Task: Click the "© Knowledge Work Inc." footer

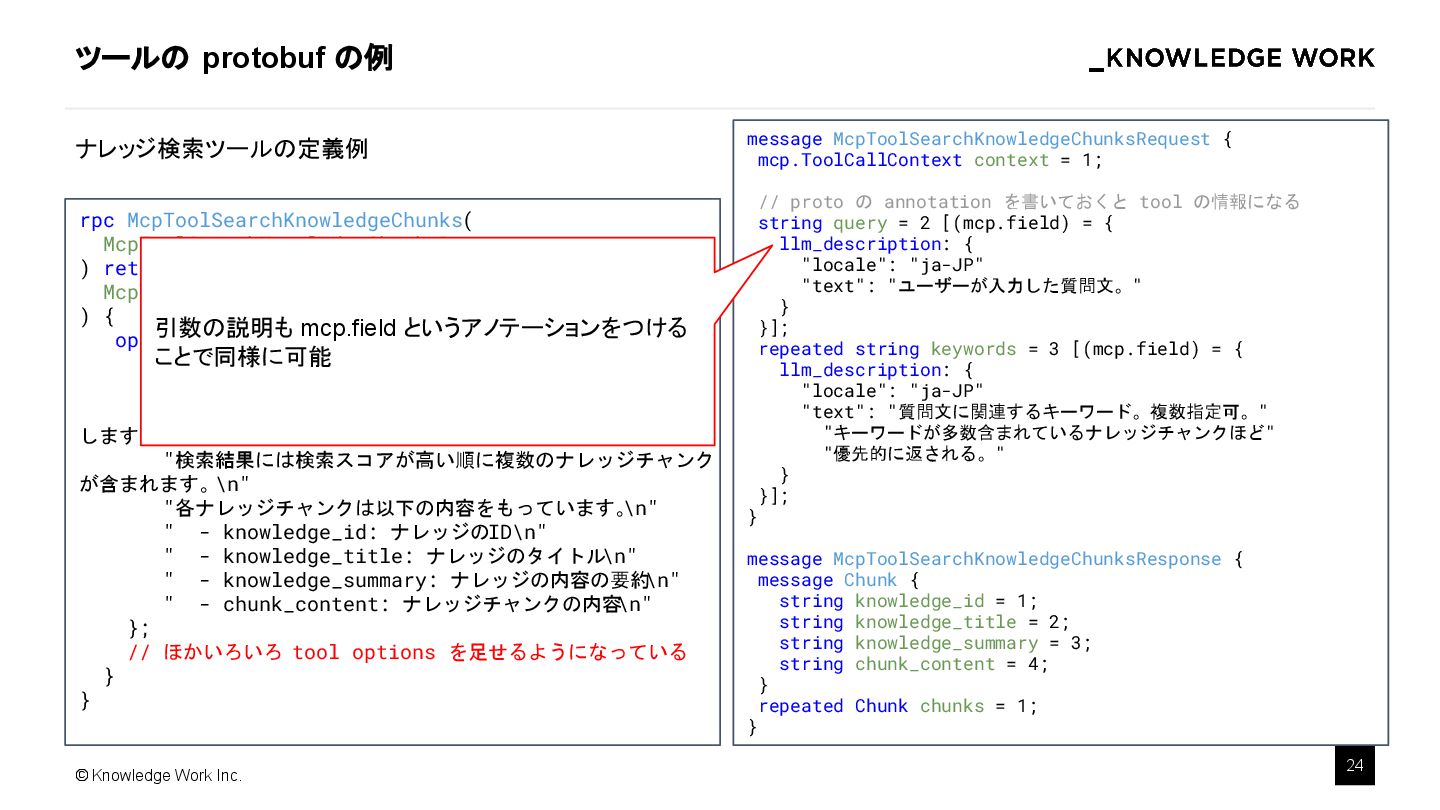Action: [x=159, y=776]
